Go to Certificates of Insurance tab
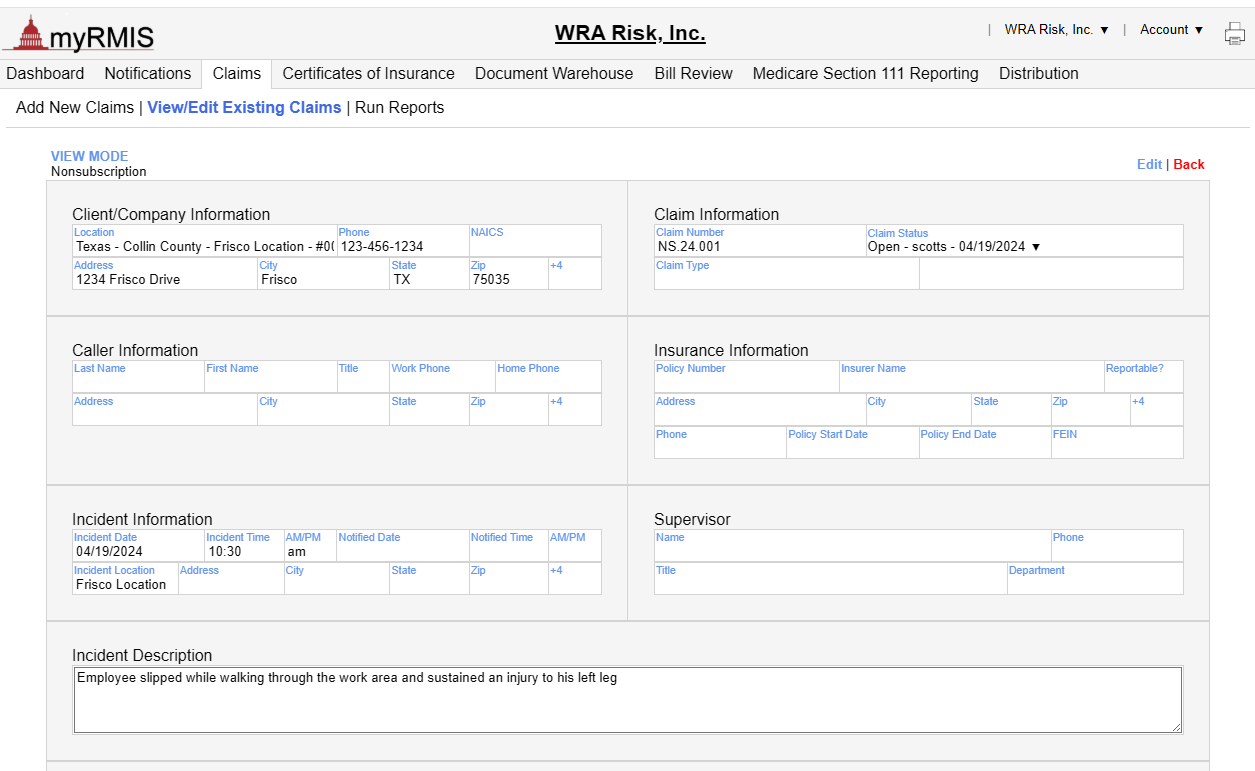This screenshot has width=1255, height=771. 368,74
